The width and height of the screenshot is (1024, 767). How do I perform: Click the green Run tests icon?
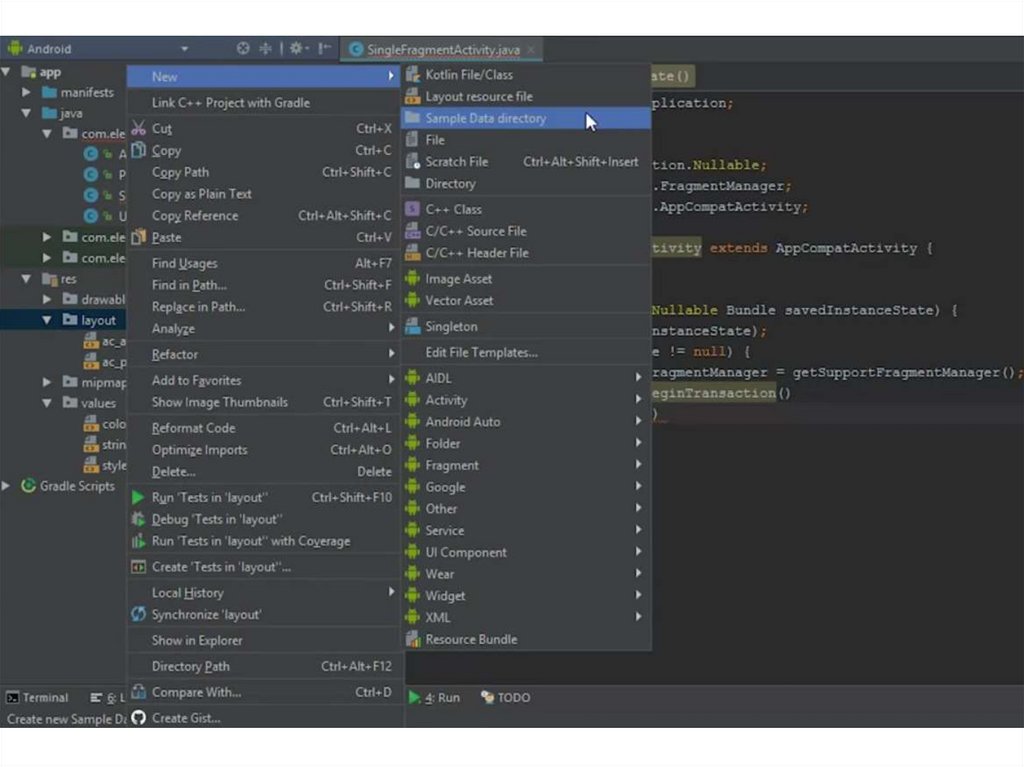point(139,498)
